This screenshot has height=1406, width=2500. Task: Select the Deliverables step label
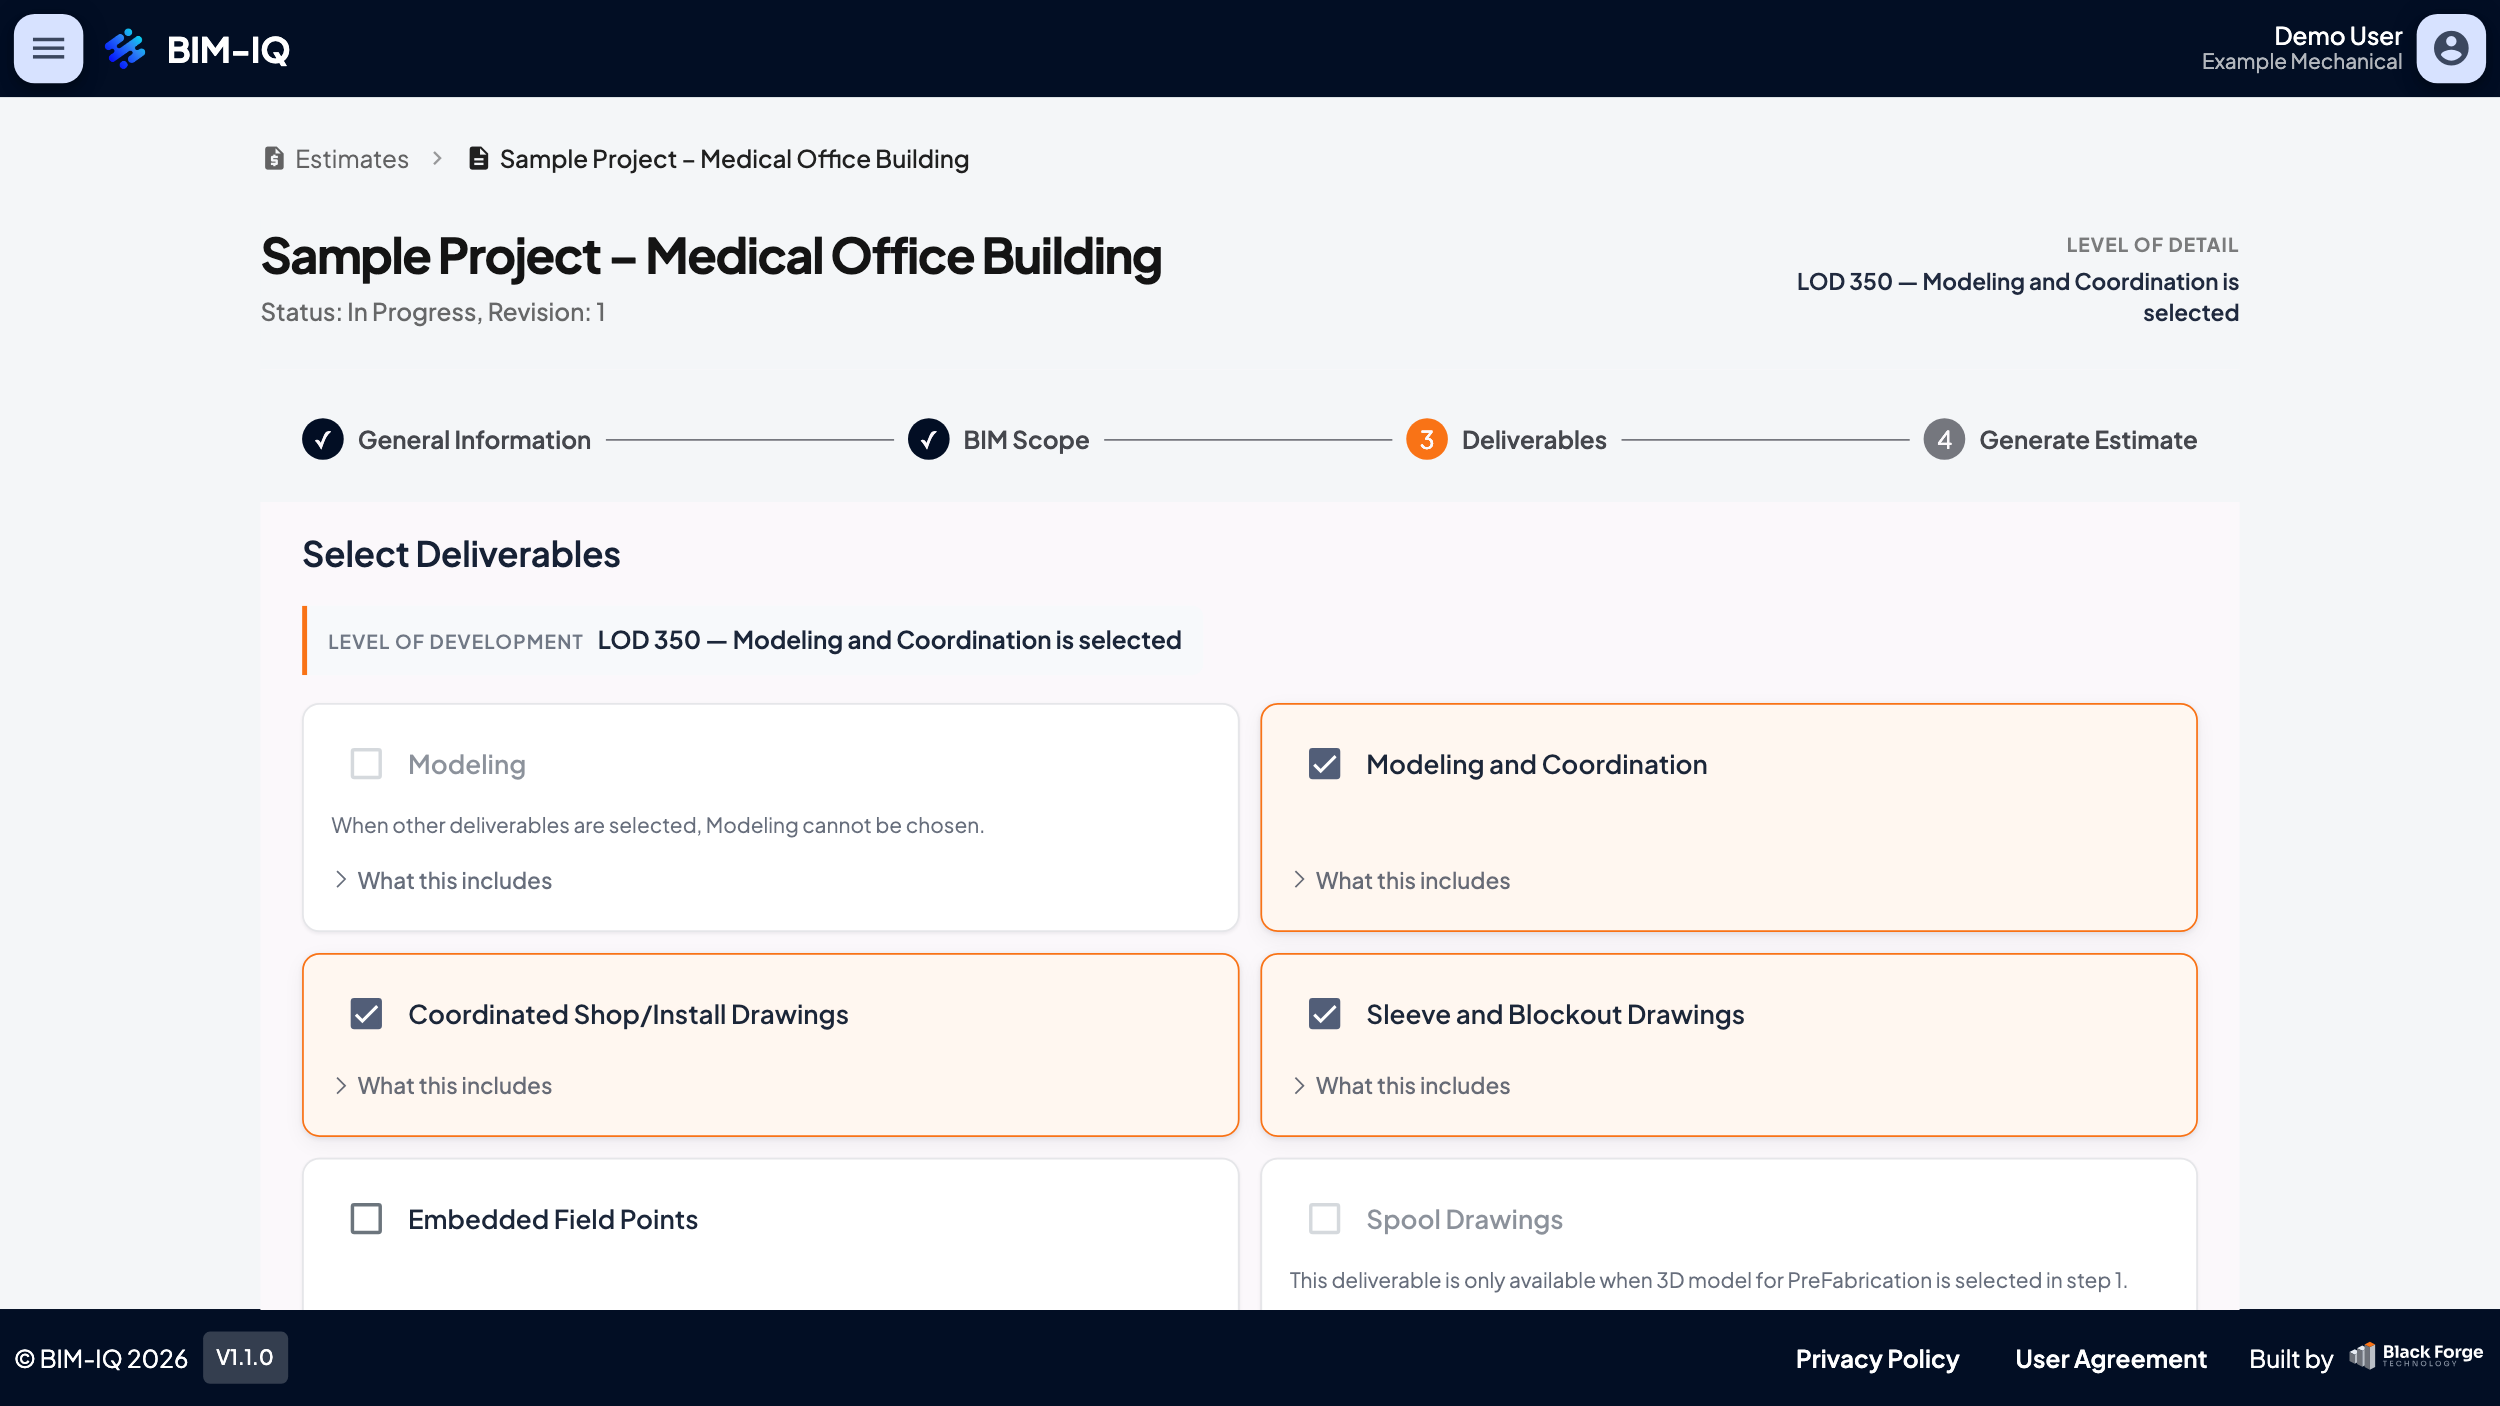pyautogui.click(x=1534, y=440)
